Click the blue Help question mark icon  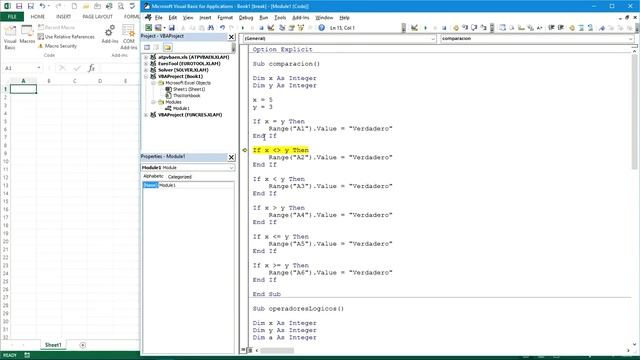[322, 28]
